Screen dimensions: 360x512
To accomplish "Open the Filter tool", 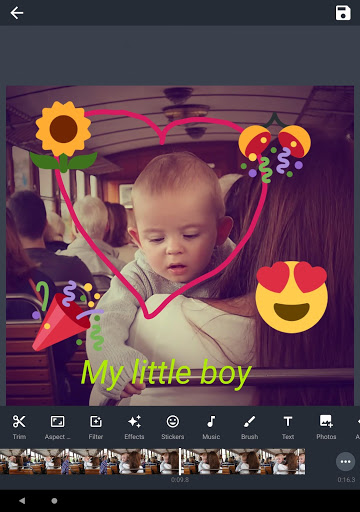I will coord(96,427).
